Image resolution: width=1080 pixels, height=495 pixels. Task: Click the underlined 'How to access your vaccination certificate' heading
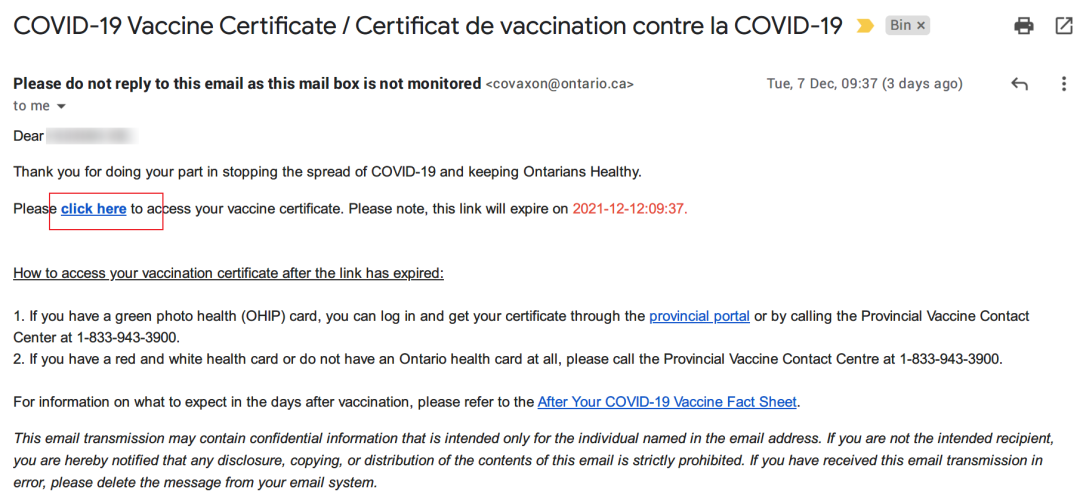click(x=229, y=273)
